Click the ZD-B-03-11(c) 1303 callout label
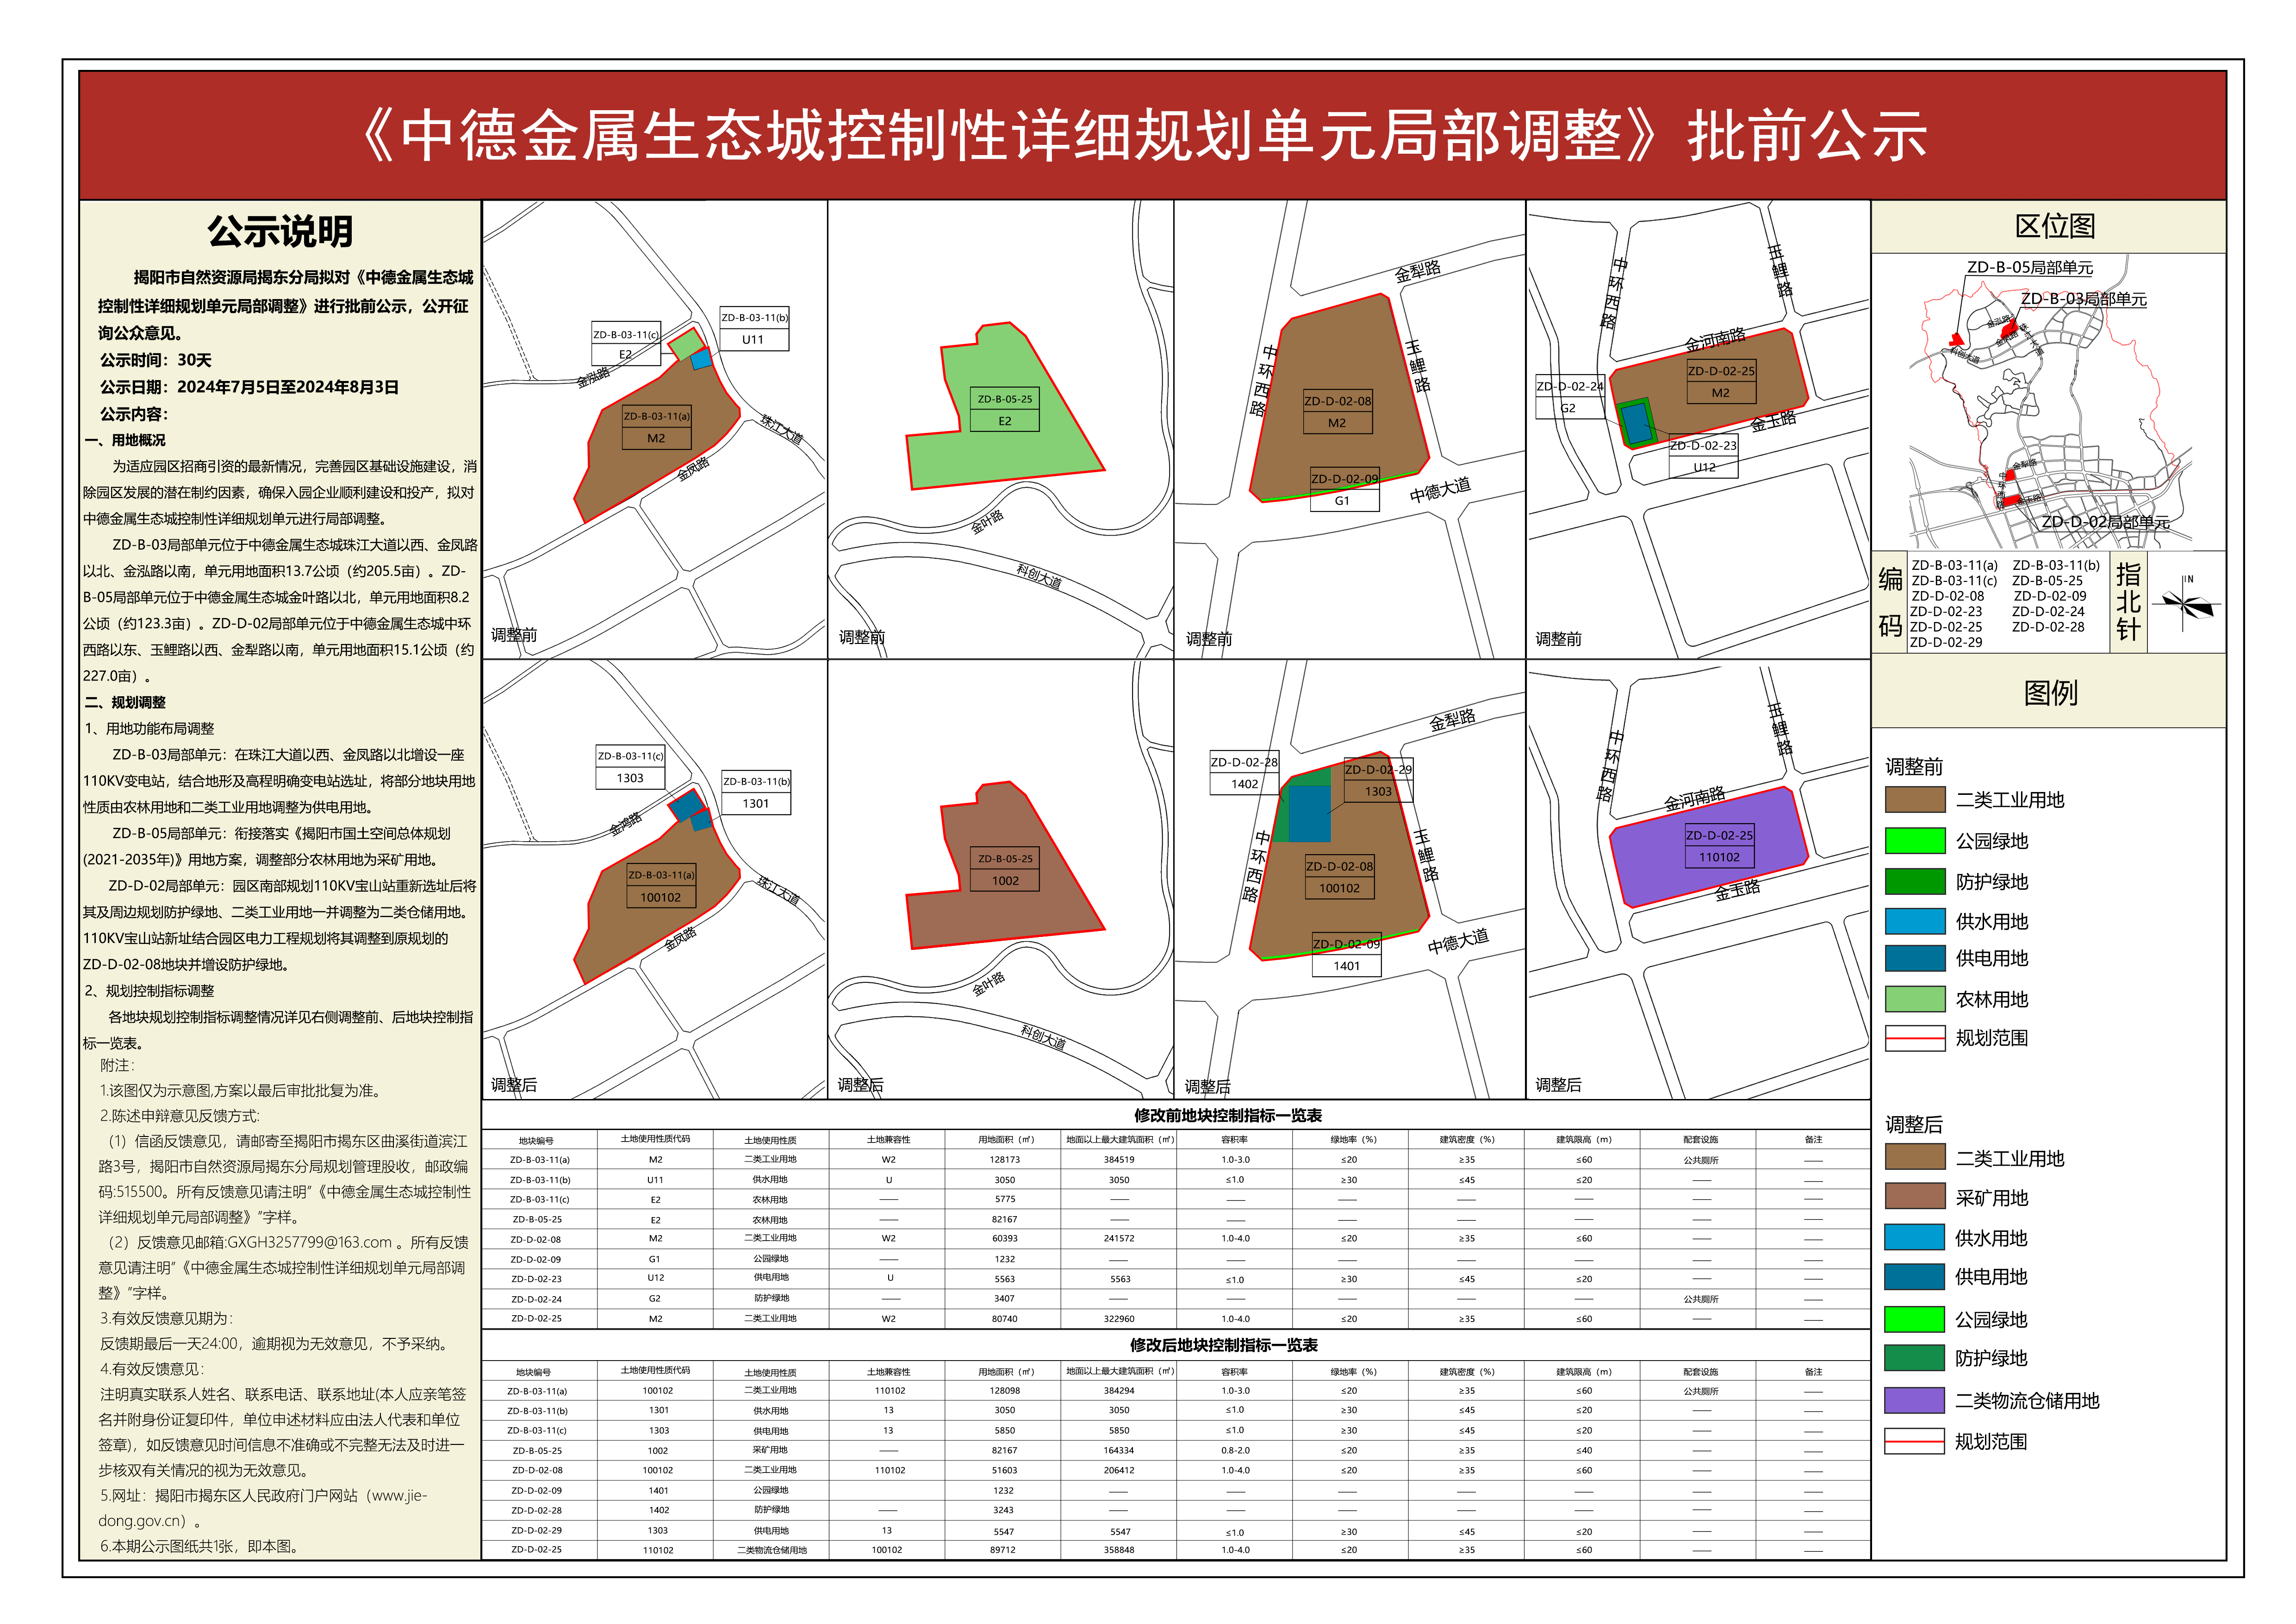This screenshot has width=2296, height=1624. pos(630,768)
